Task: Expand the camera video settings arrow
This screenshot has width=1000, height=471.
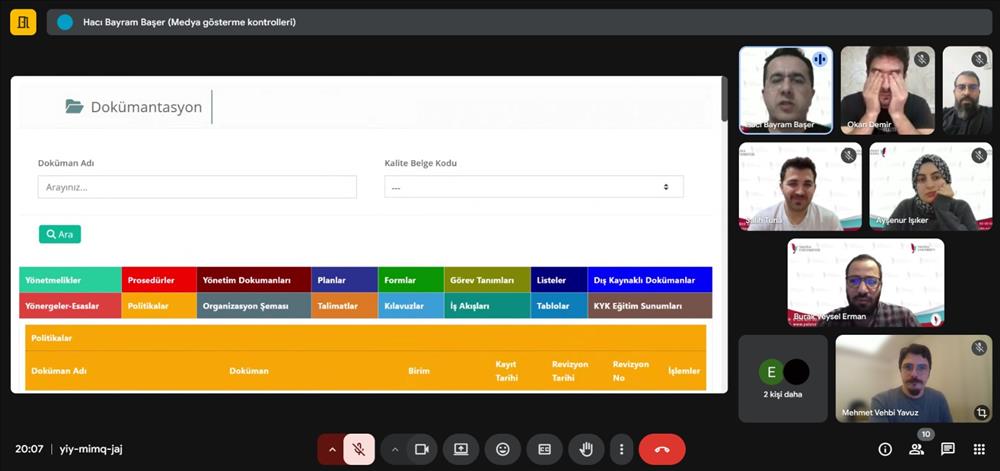Action: click(395, 450)
